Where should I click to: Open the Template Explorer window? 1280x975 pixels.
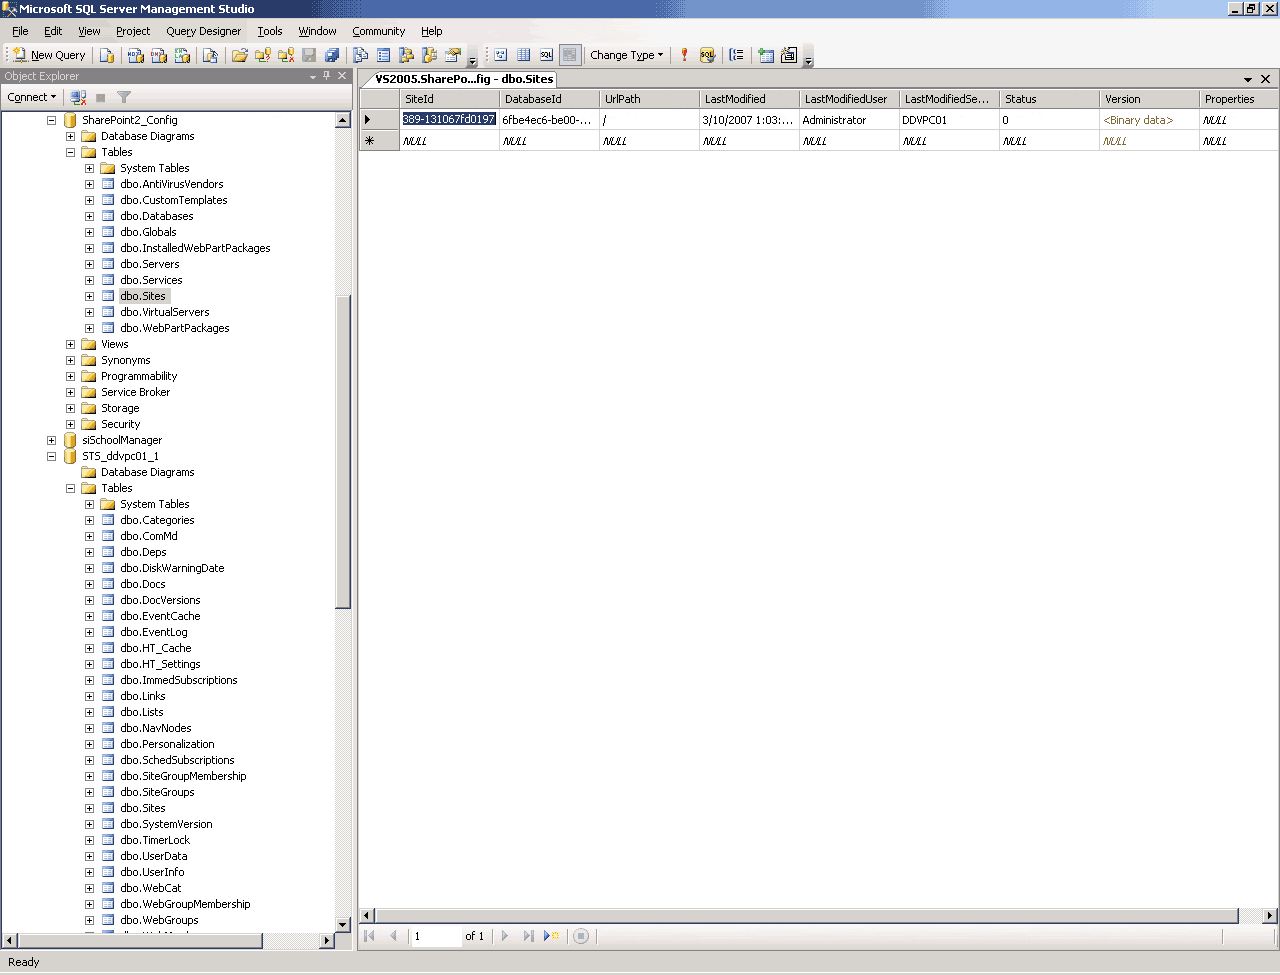click(x=430, y=55)
